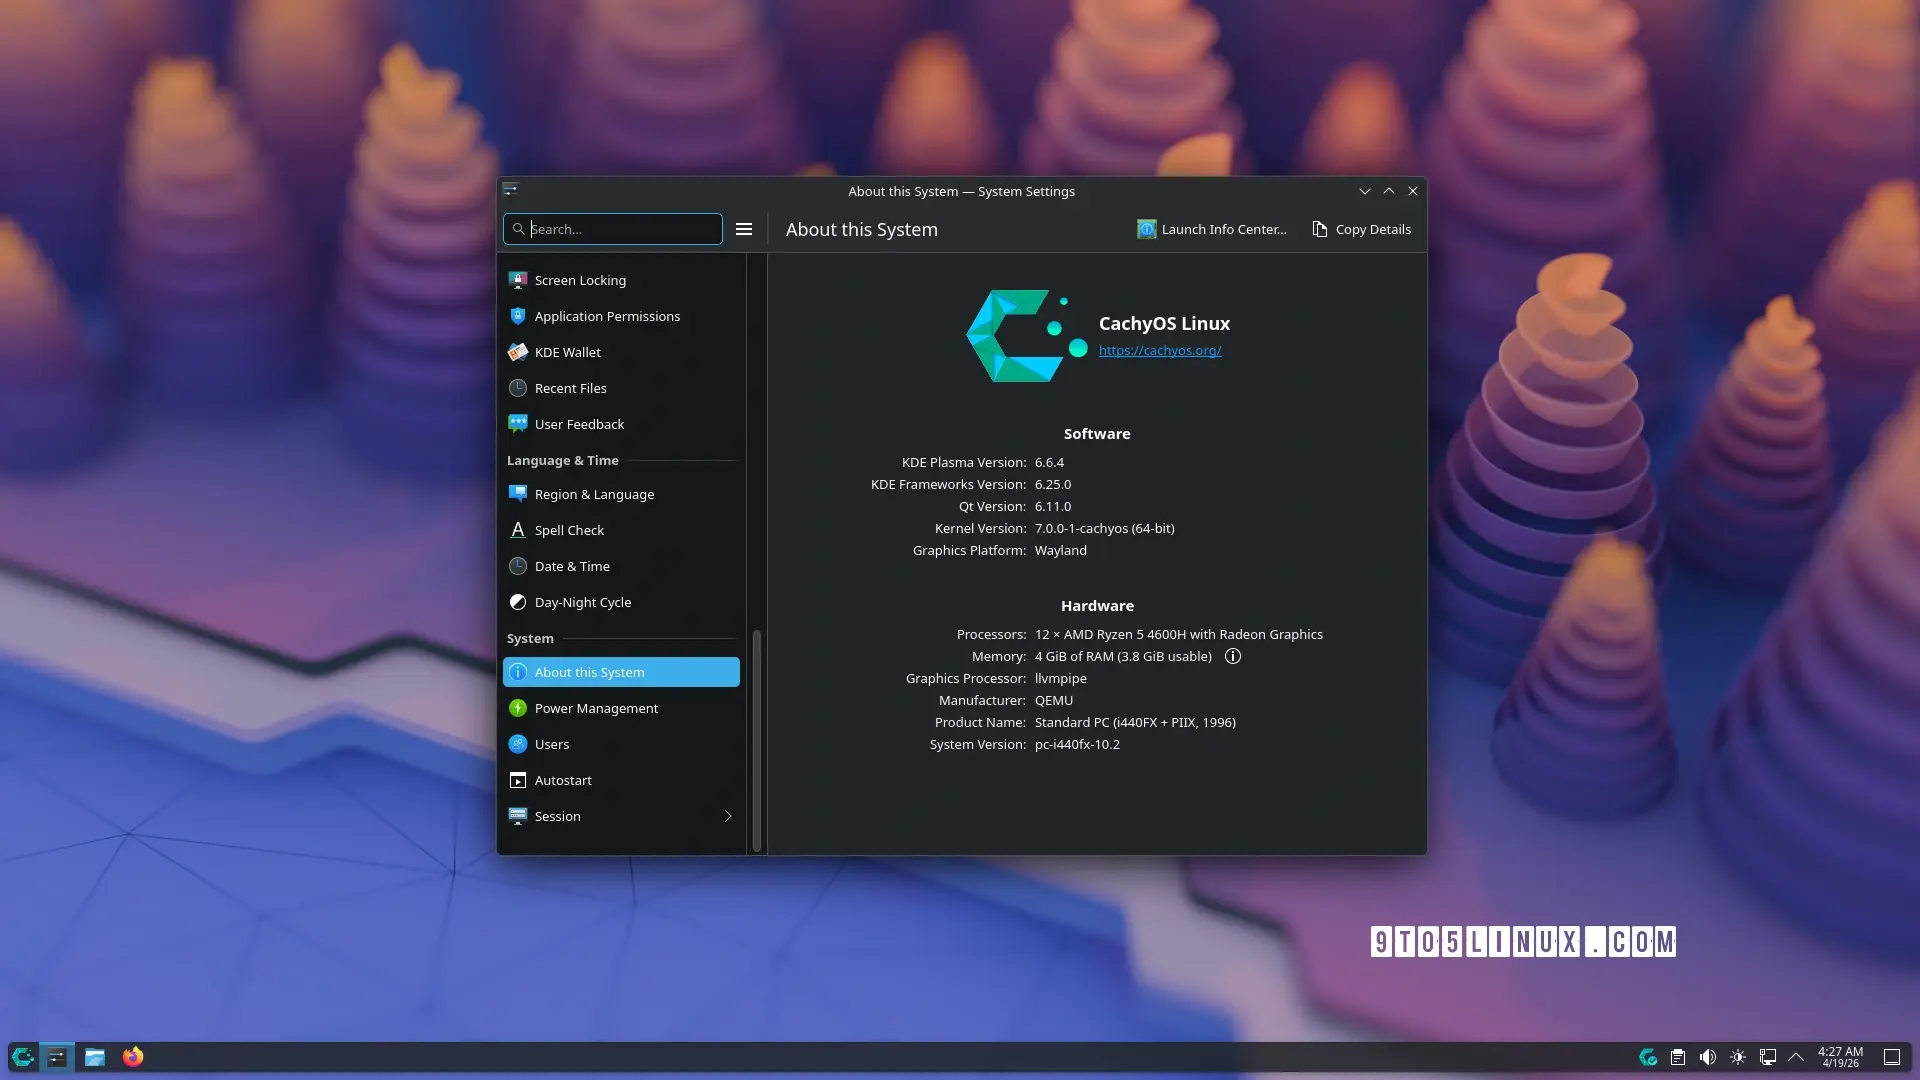Open the hamburger menu beside search
This screenshot has height=1080, width=1920.
[744, 229]
